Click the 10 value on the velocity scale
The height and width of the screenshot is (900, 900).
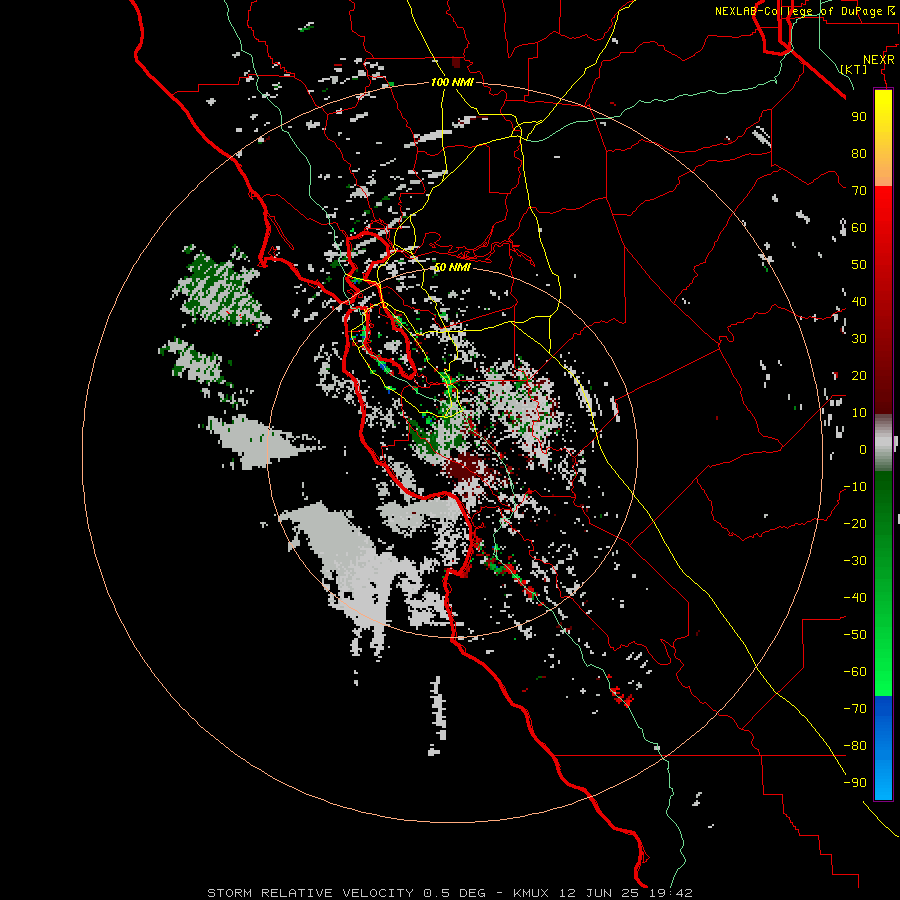859,413
